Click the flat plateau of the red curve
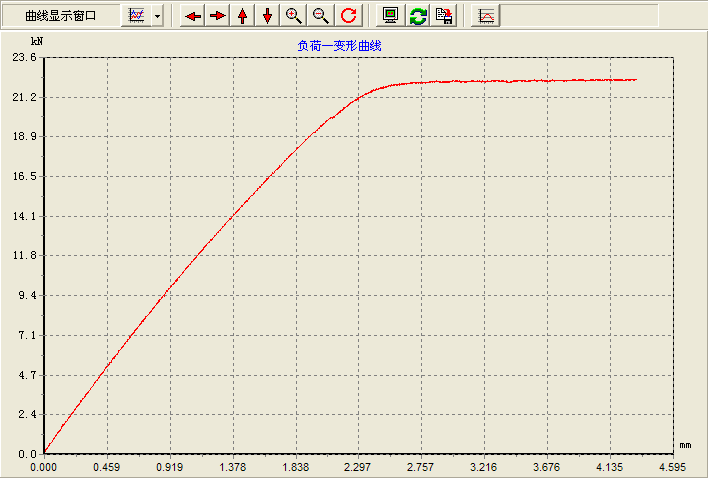Viewport: 708px width, 478px height. [519, 81]
